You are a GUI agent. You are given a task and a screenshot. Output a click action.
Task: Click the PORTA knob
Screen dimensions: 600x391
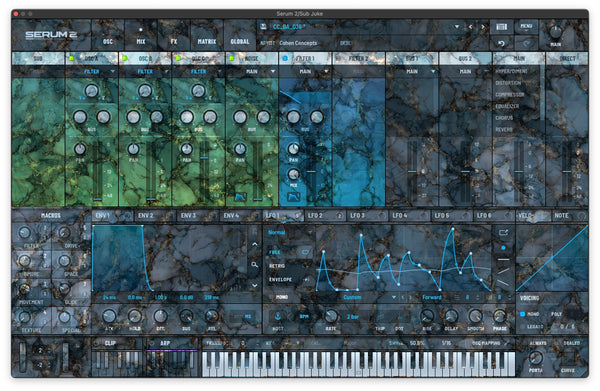coord(535,357)
